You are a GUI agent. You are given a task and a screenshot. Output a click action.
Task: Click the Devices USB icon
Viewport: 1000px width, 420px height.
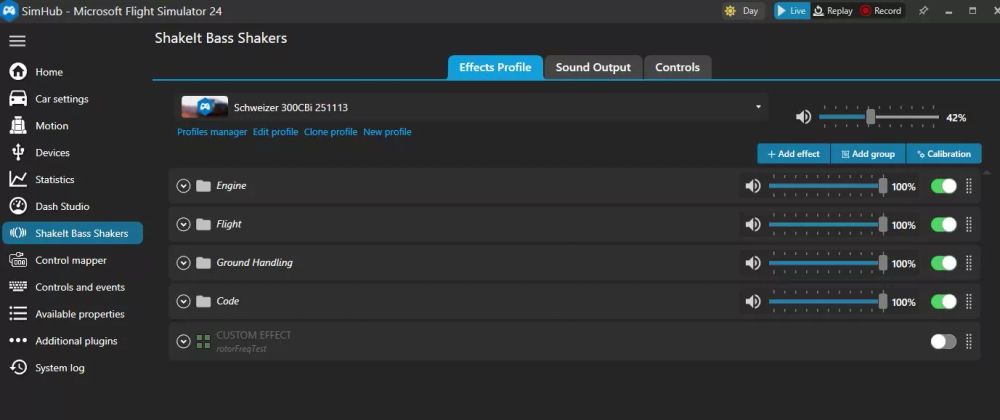18,152
